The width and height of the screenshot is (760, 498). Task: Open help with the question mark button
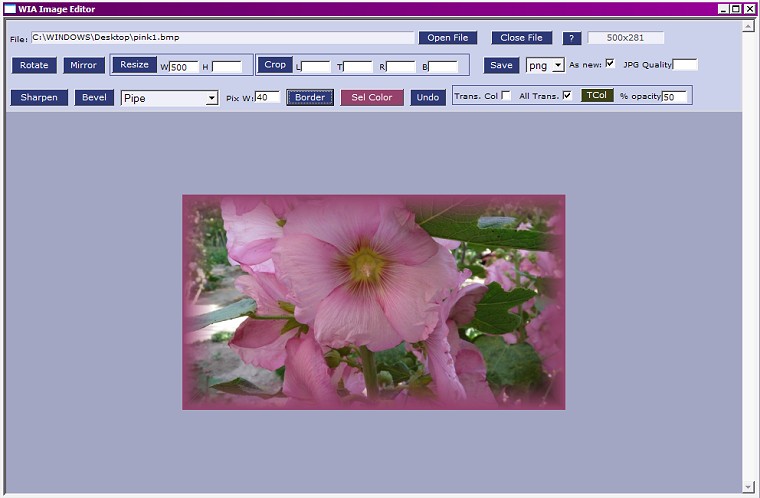click(x=572, y=38)
